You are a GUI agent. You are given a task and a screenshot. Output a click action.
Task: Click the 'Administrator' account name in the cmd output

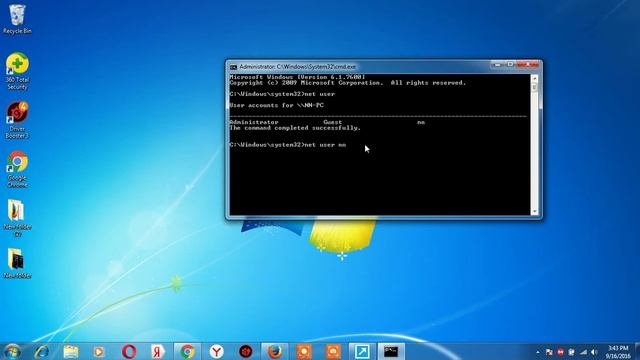tap(254, 122)
